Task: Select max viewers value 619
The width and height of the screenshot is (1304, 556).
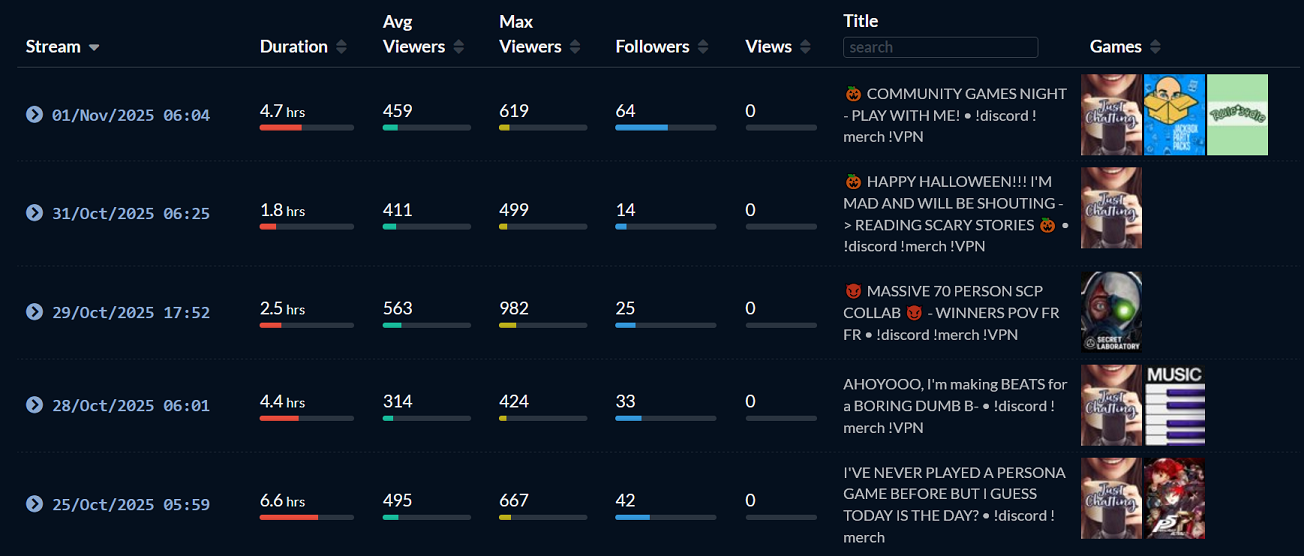Action: pos(514,111)
